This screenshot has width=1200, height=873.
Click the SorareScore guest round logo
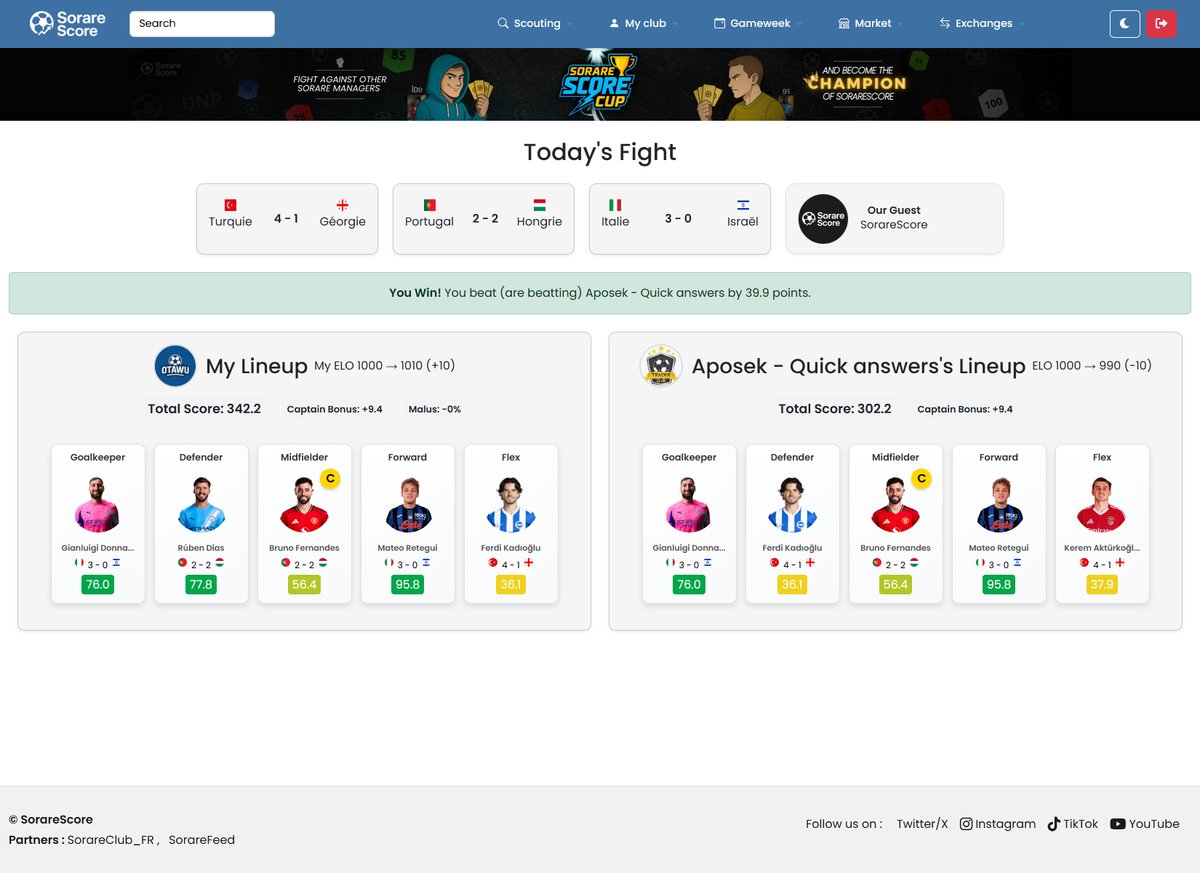pyautogui.click(x=824, y=219)
